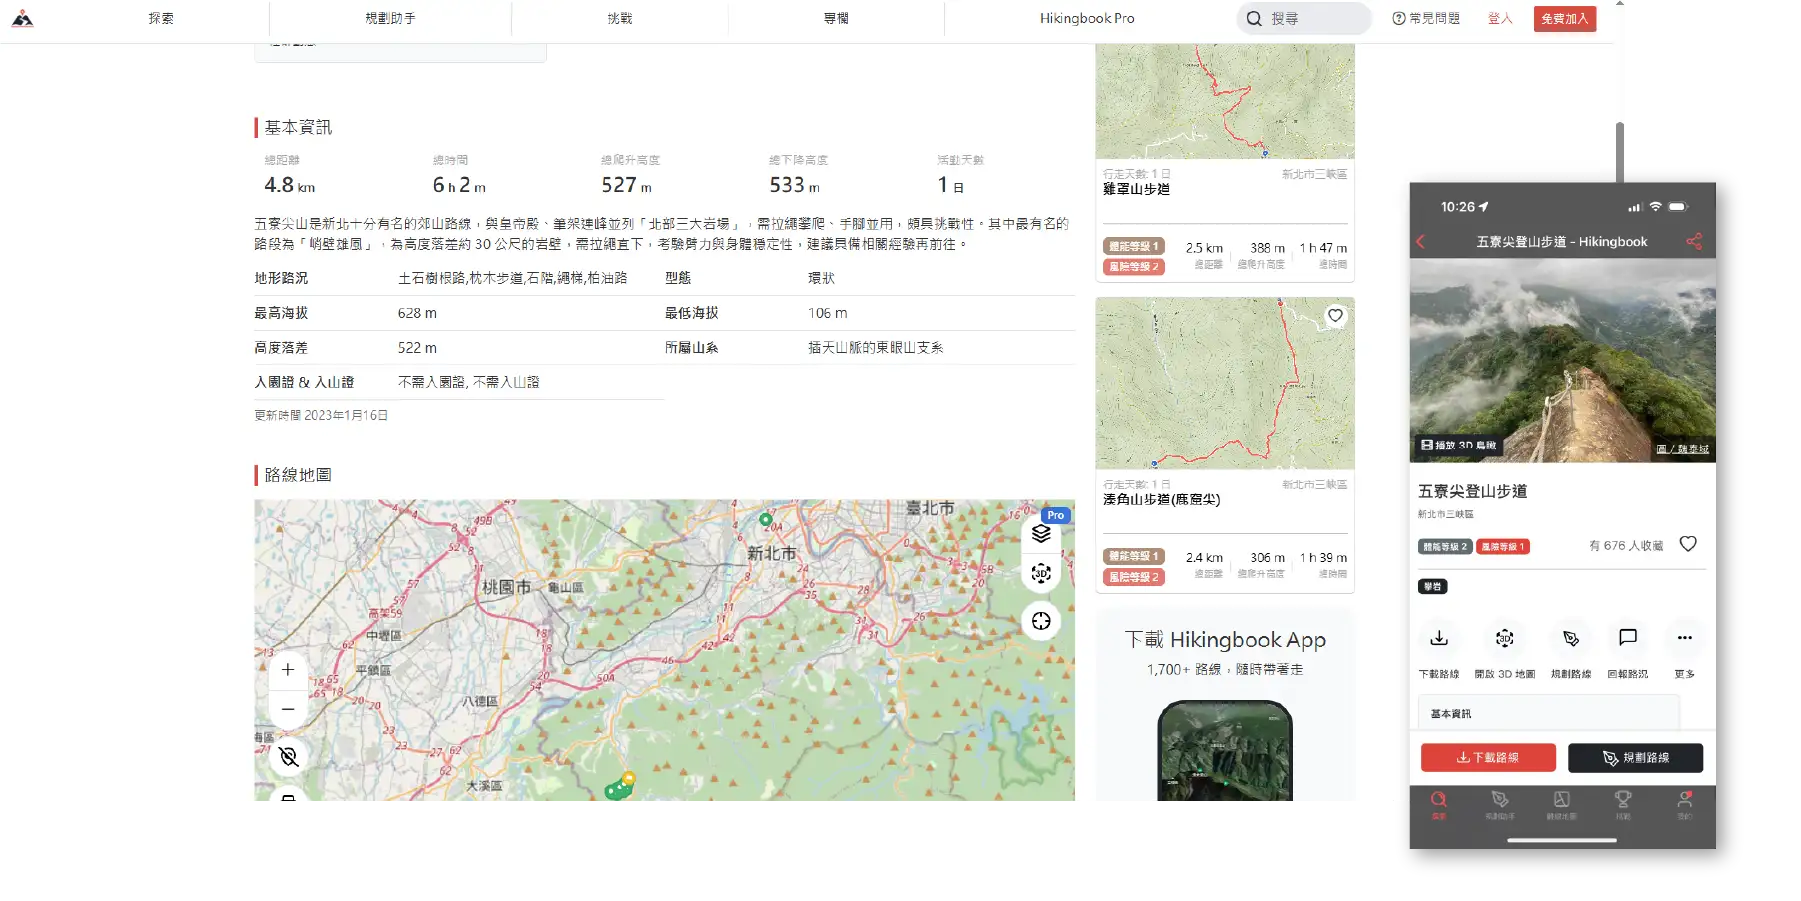Click the red 下載路線 button on phone

(x=1488, y=758)
